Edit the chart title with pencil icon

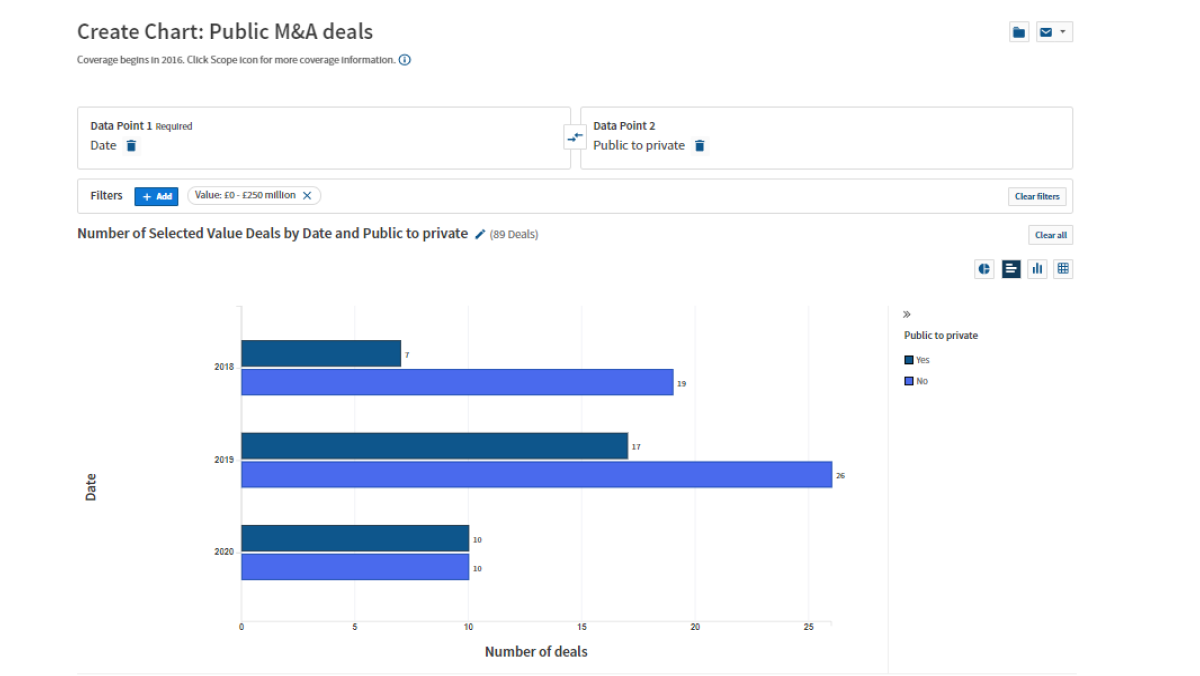pos(480,234)
